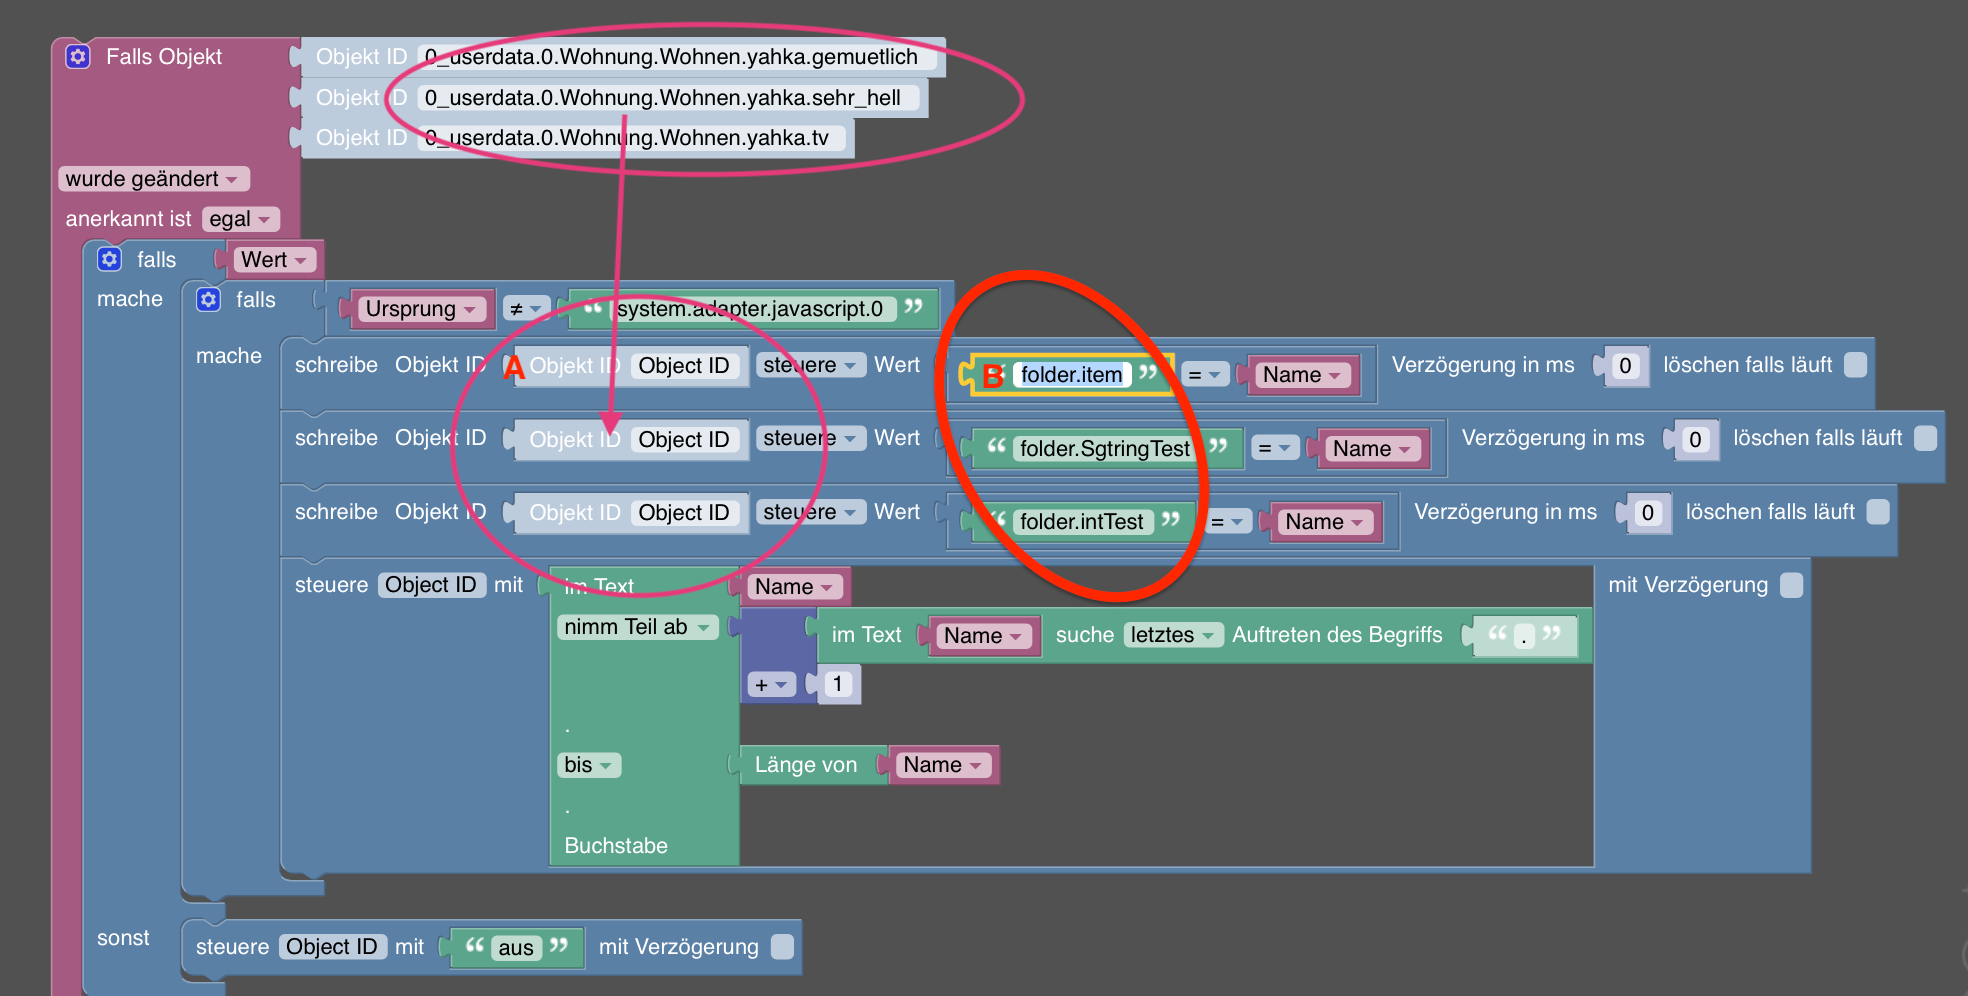Open gear settings on Falls Objekt block
This screenshot has height=996, width=1968.
(78, 56)
